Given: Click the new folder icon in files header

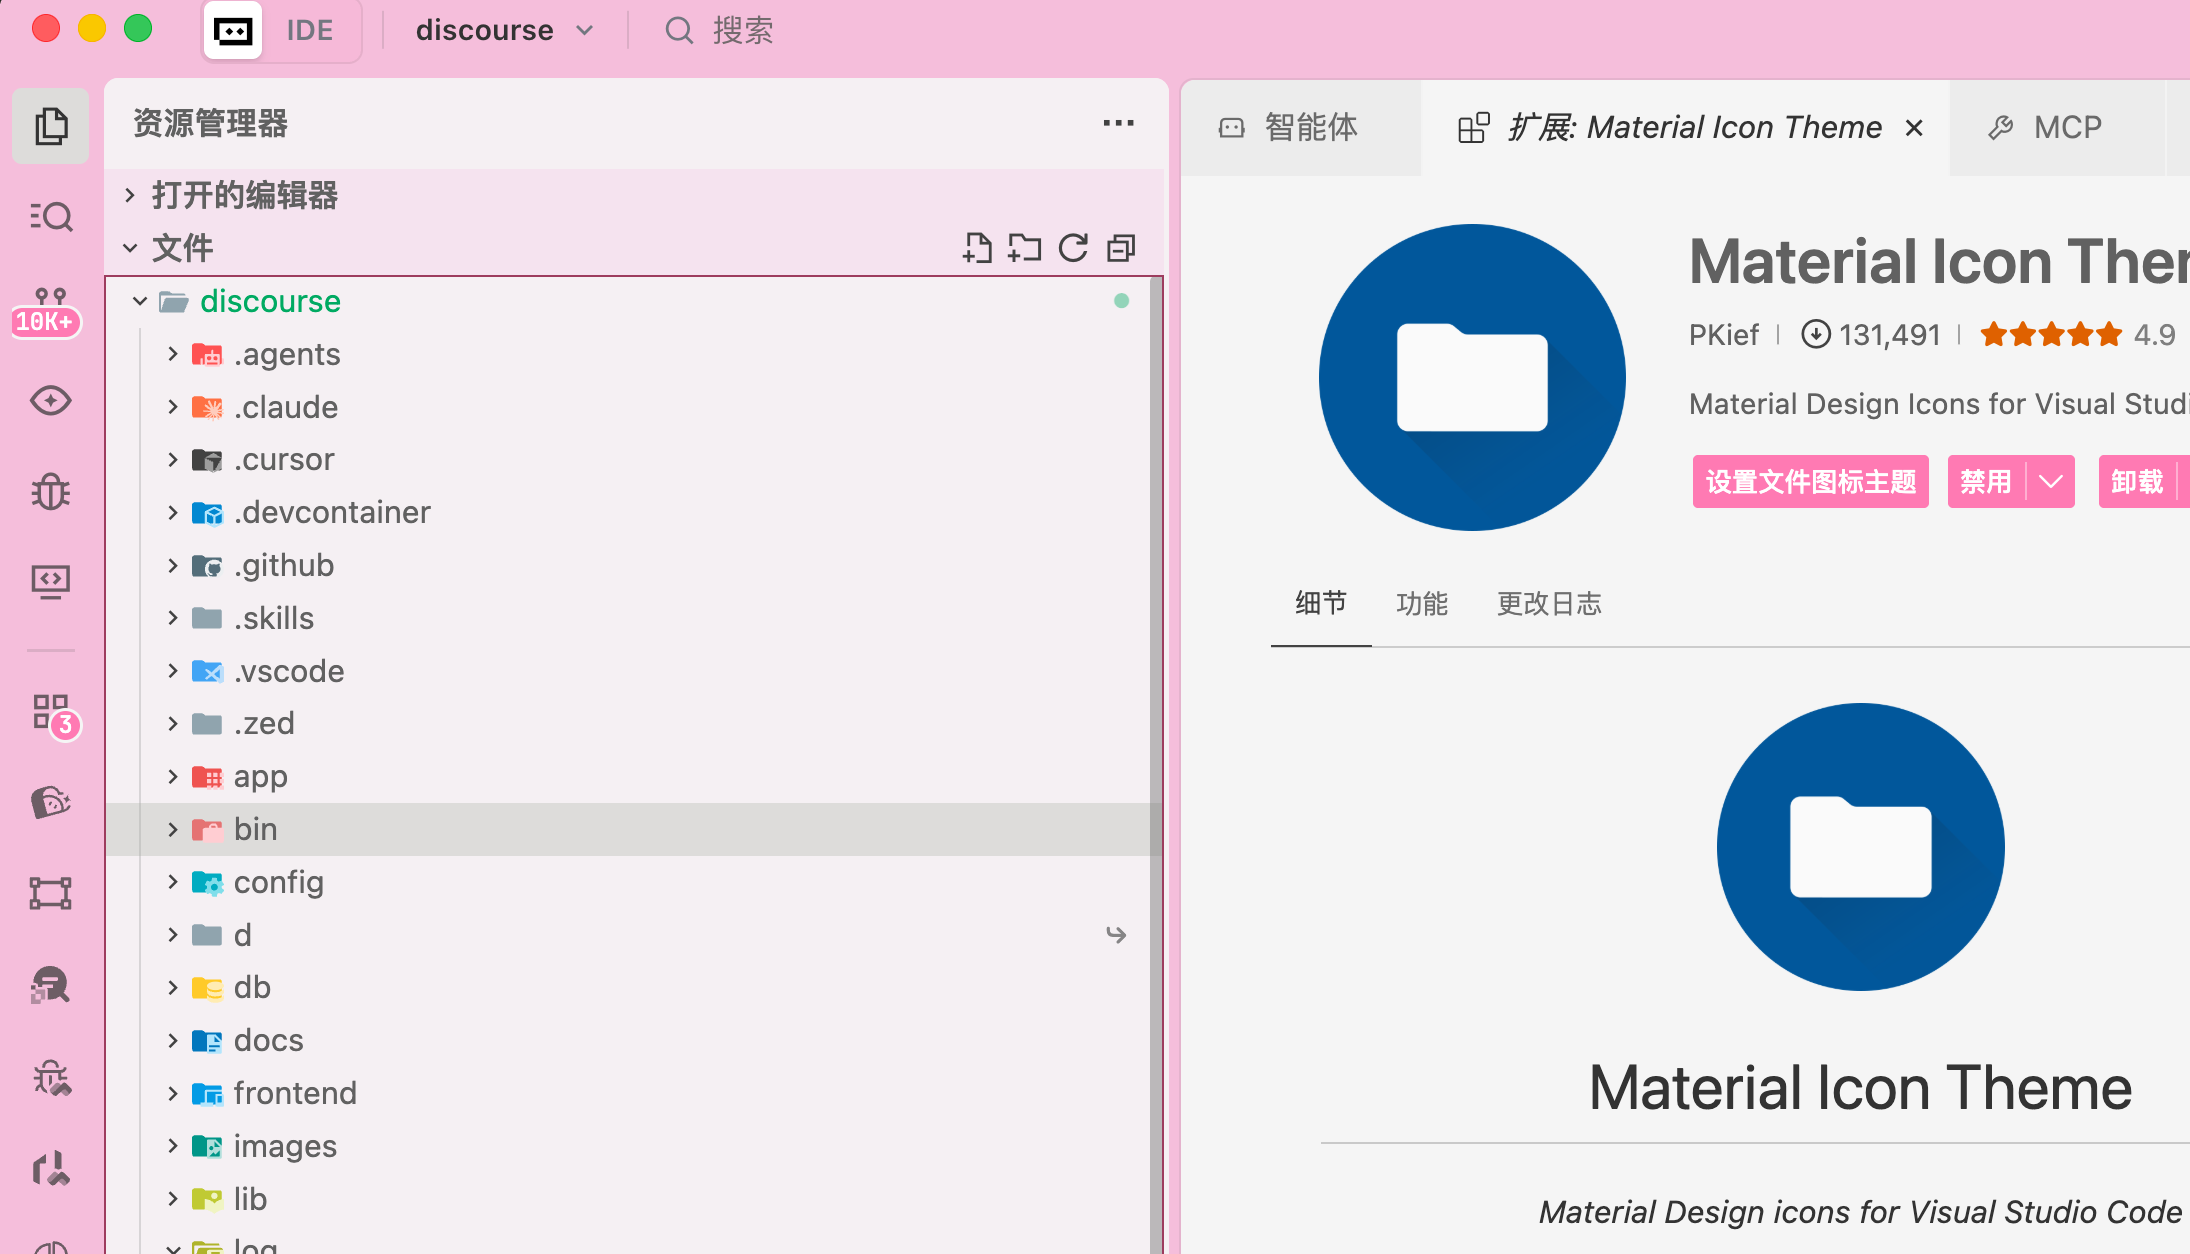Looking at the screenshot, I should [1024, 248].
